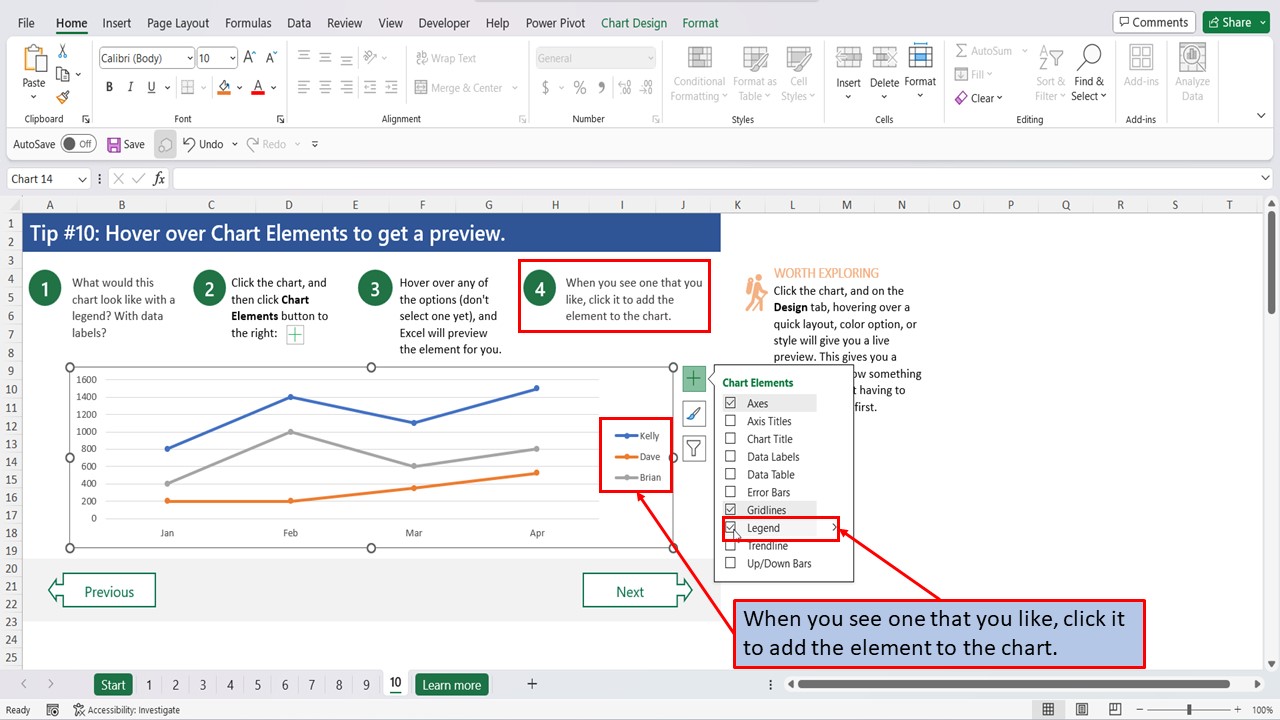Viewport: 1280px width, 720px height.
Task: Uncheck the Axes checkbox
Action: coord(730,403)
